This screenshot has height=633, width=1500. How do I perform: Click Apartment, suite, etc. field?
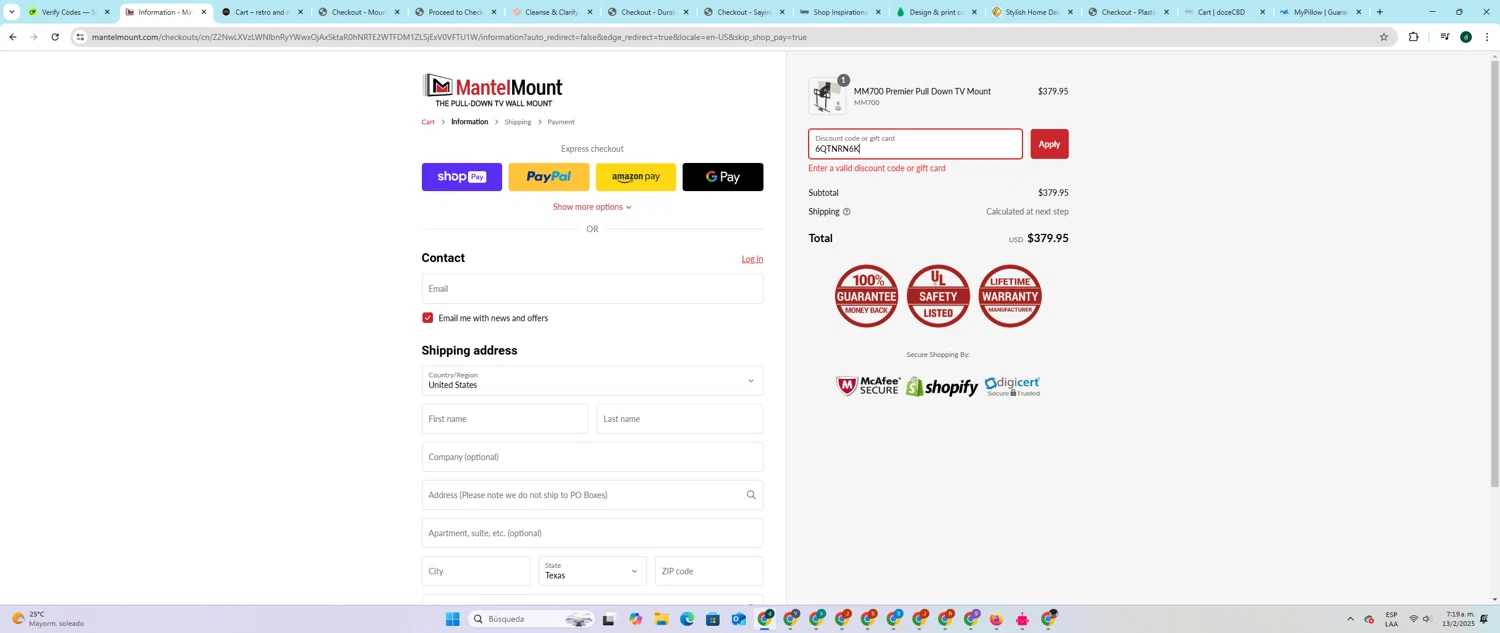click(x=592, y=533)
